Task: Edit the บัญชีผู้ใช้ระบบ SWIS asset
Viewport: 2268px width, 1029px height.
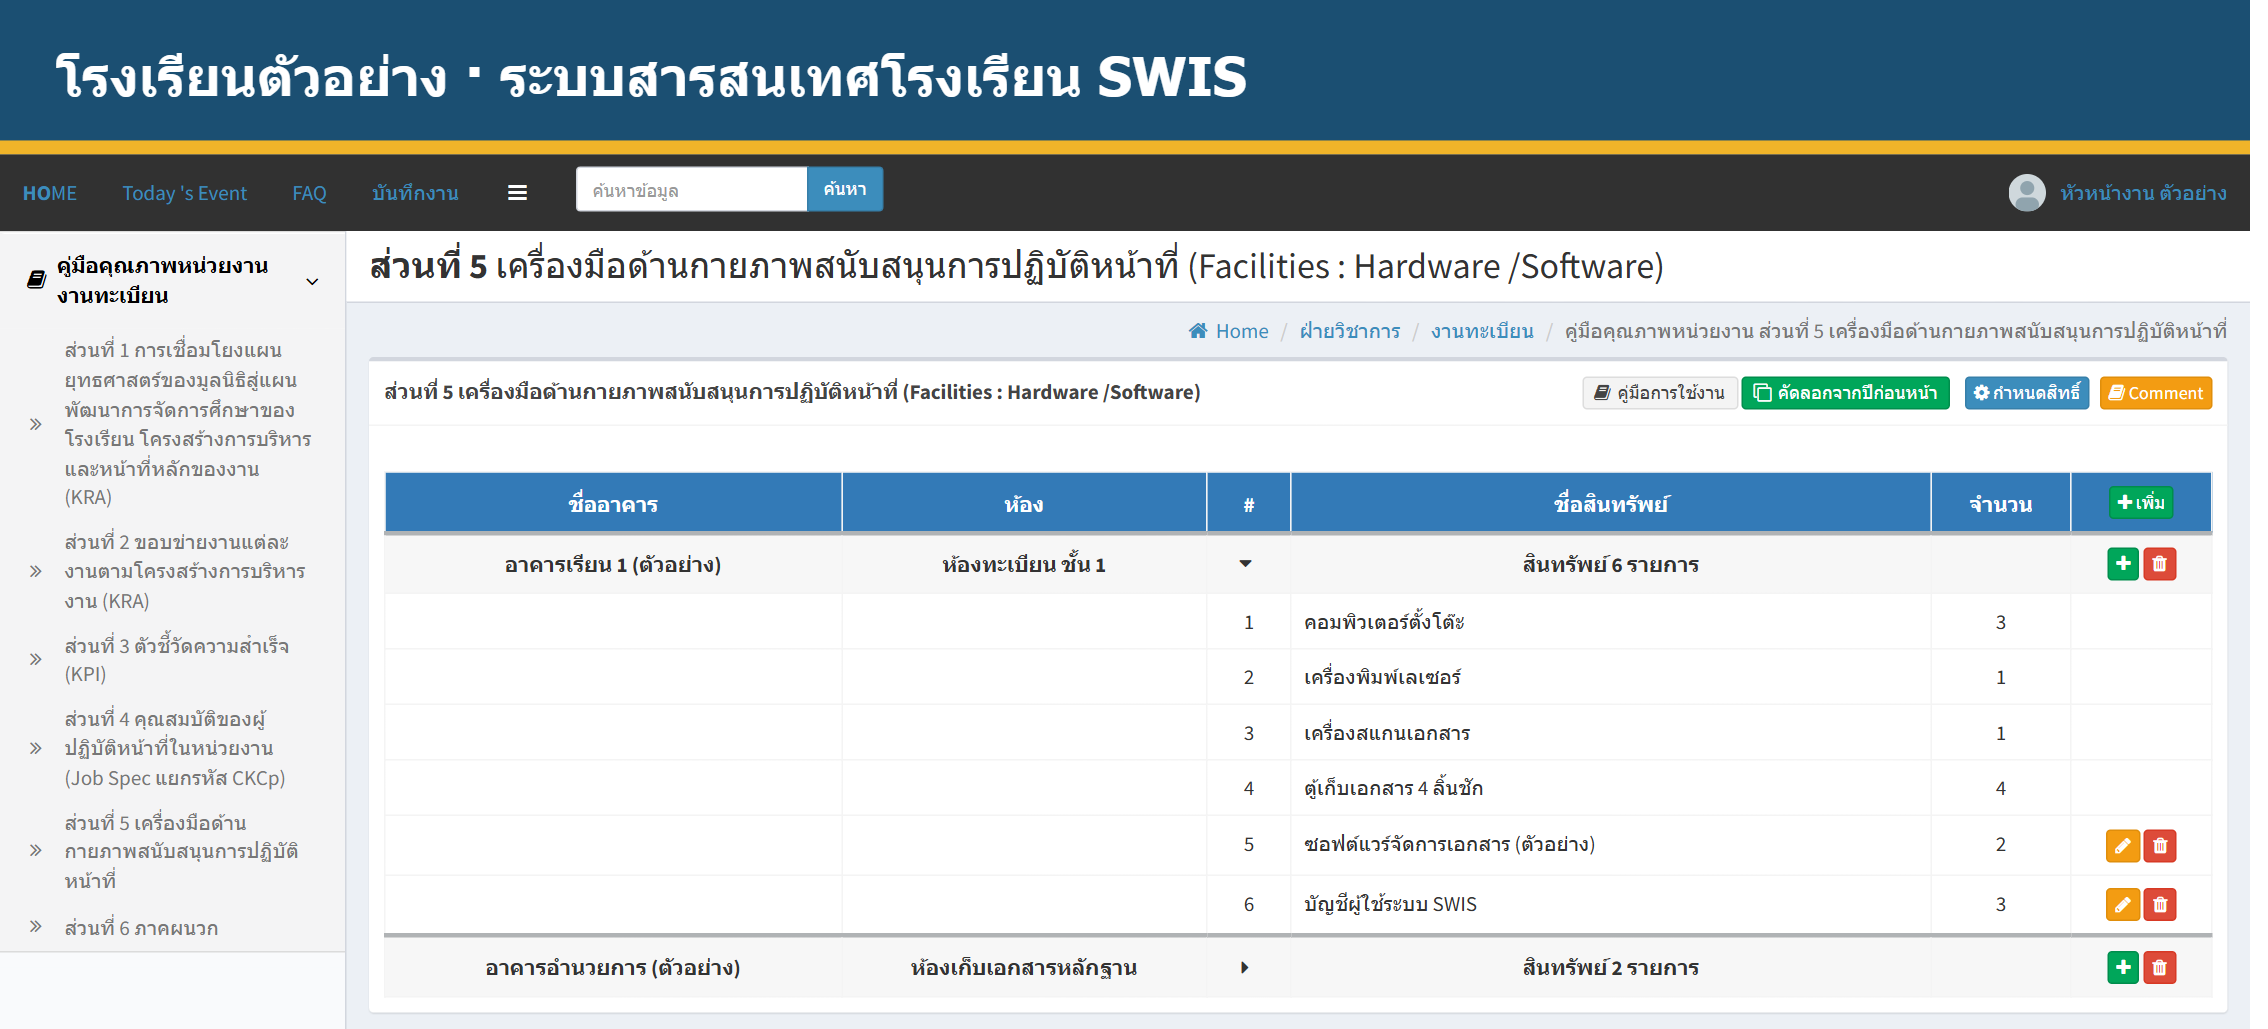Action: (x=2123, y=905)
